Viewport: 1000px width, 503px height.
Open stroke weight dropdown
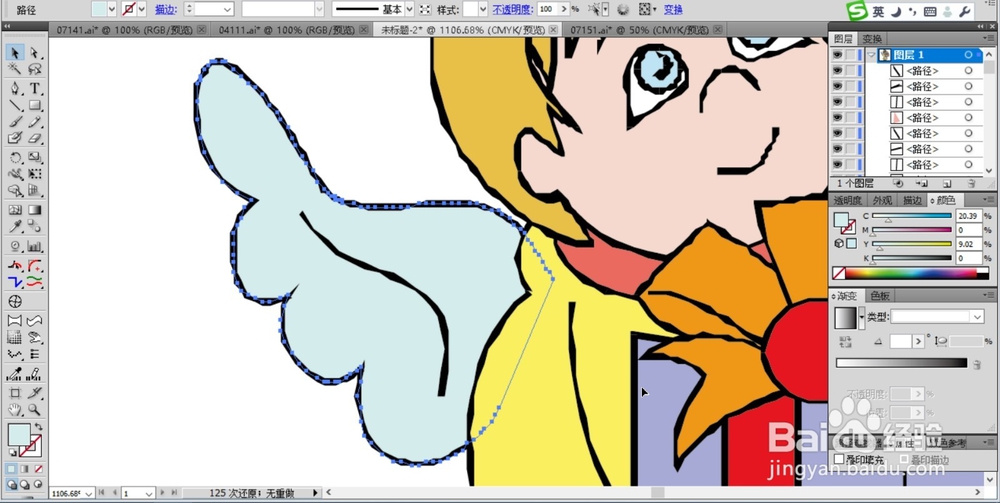[x=227, y=9]
